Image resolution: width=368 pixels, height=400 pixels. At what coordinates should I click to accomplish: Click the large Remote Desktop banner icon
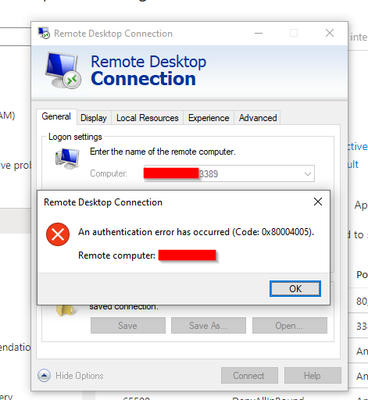tap(63, 70)
